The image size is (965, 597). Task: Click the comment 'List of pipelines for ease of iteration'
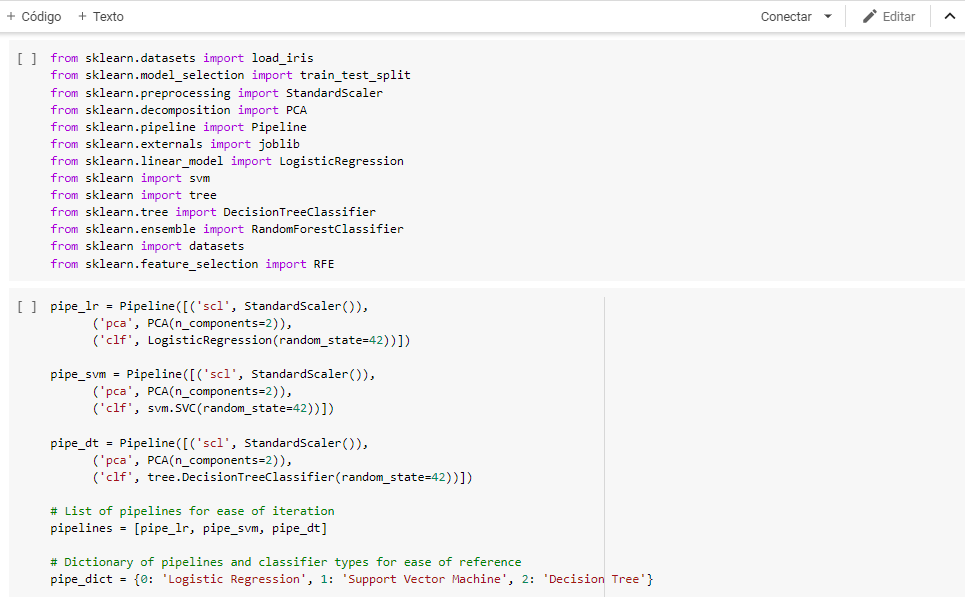[193, 511]
